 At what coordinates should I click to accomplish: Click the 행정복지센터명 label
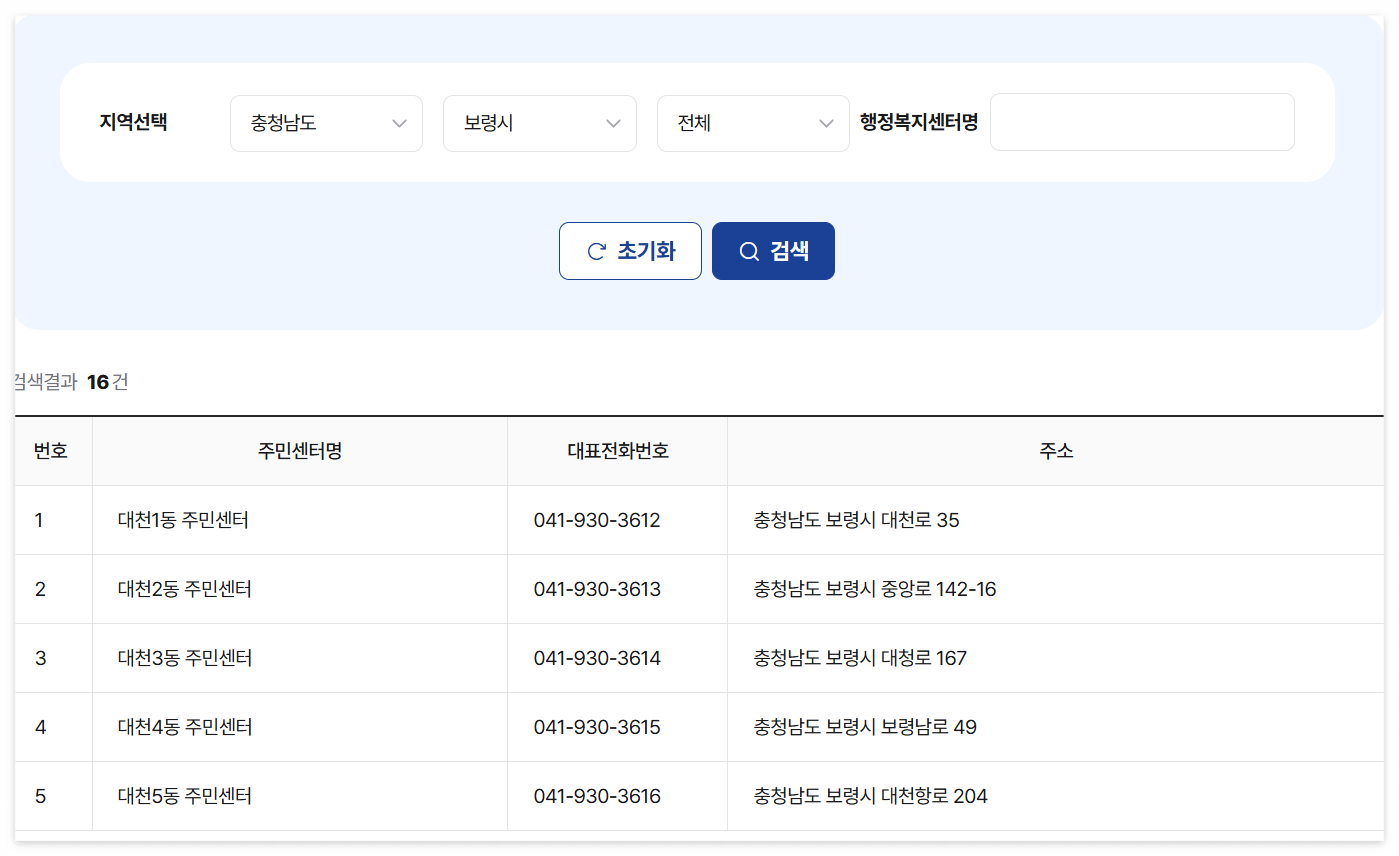tap(919, 122)
